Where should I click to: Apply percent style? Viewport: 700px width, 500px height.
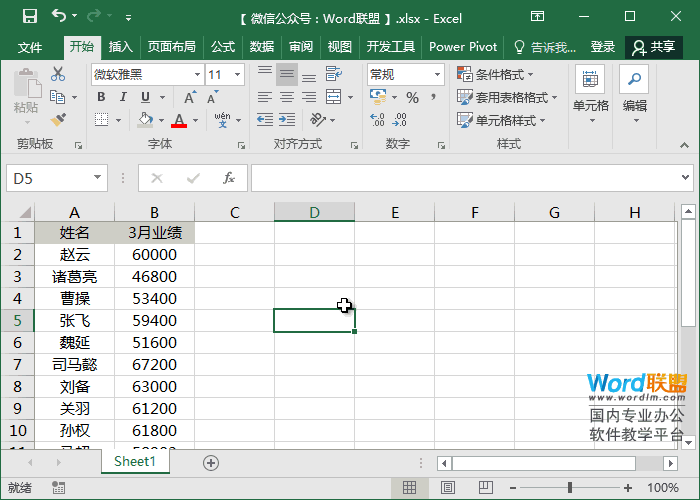pyautogui.click(x=412, y=98)
